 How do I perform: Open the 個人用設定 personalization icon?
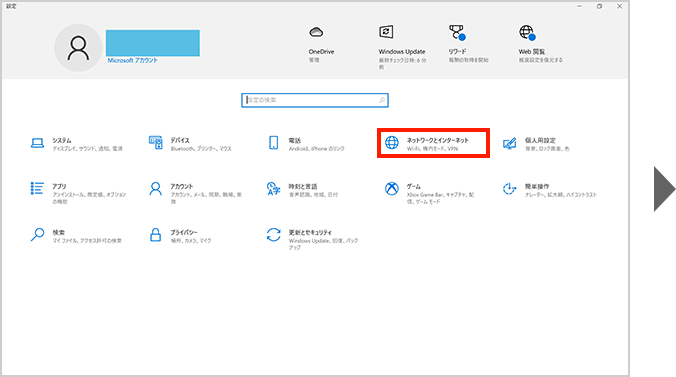[509, 143]
